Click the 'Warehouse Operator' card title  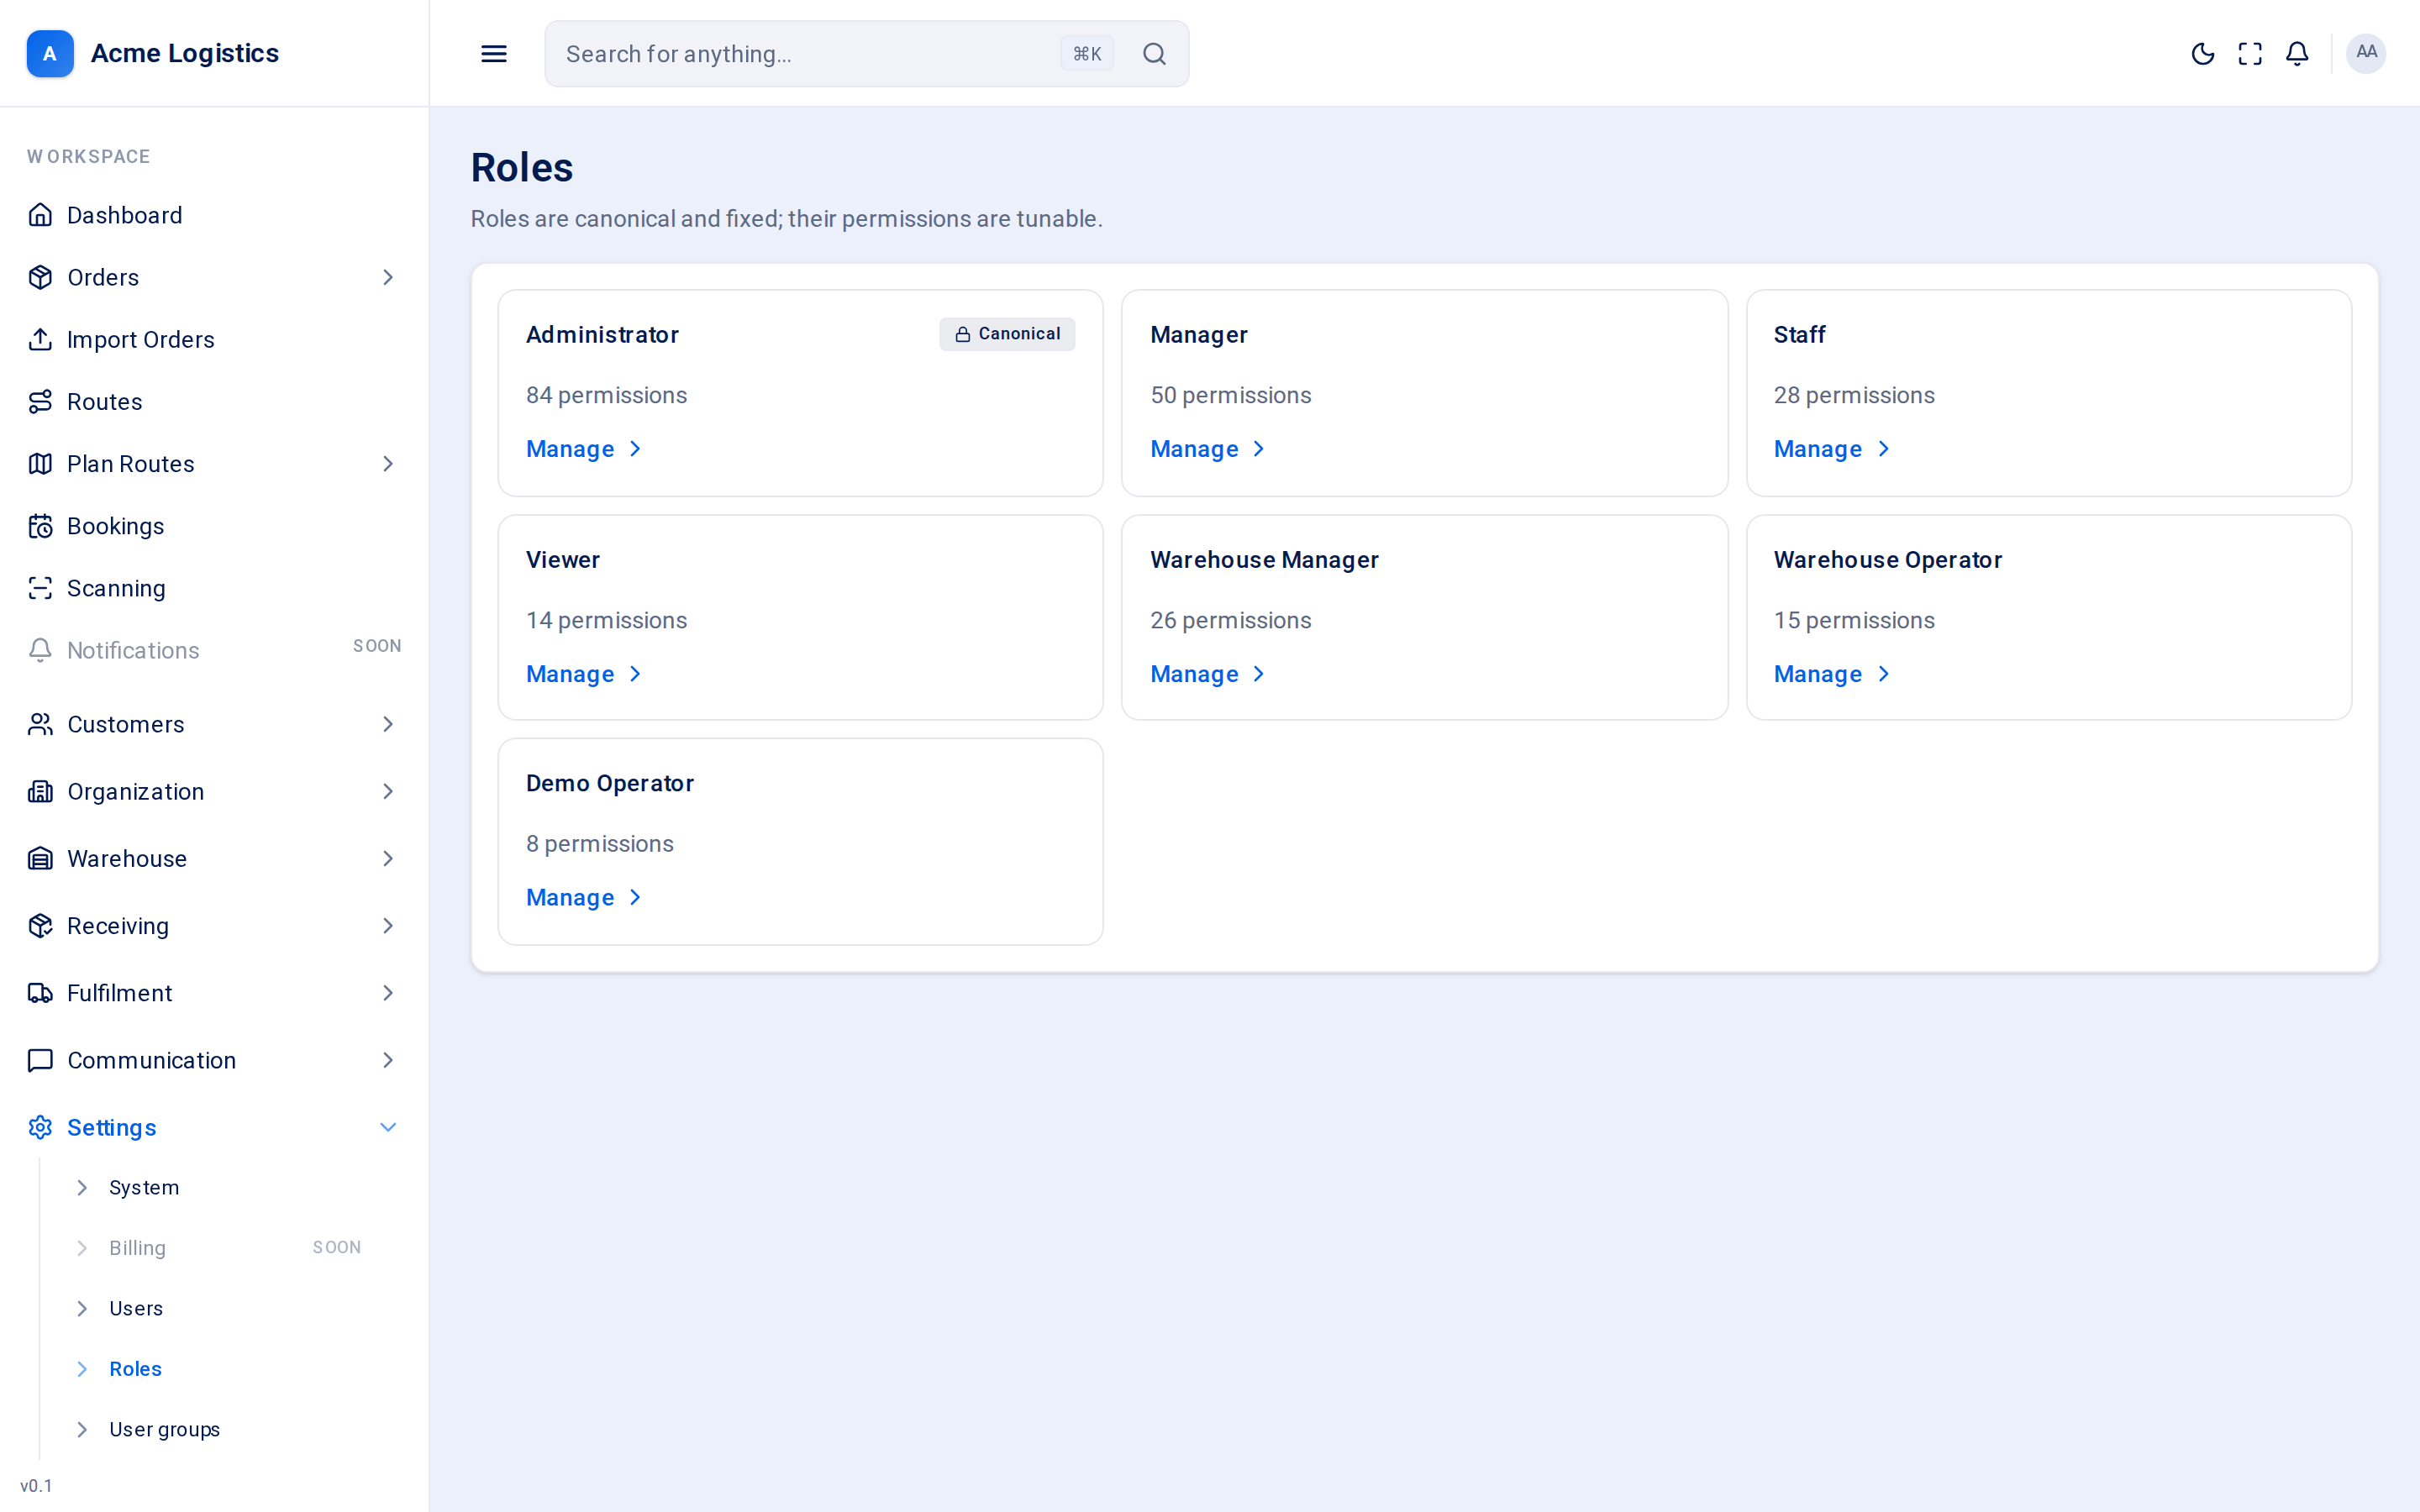pyautogui.click(x=1888, y=560)
